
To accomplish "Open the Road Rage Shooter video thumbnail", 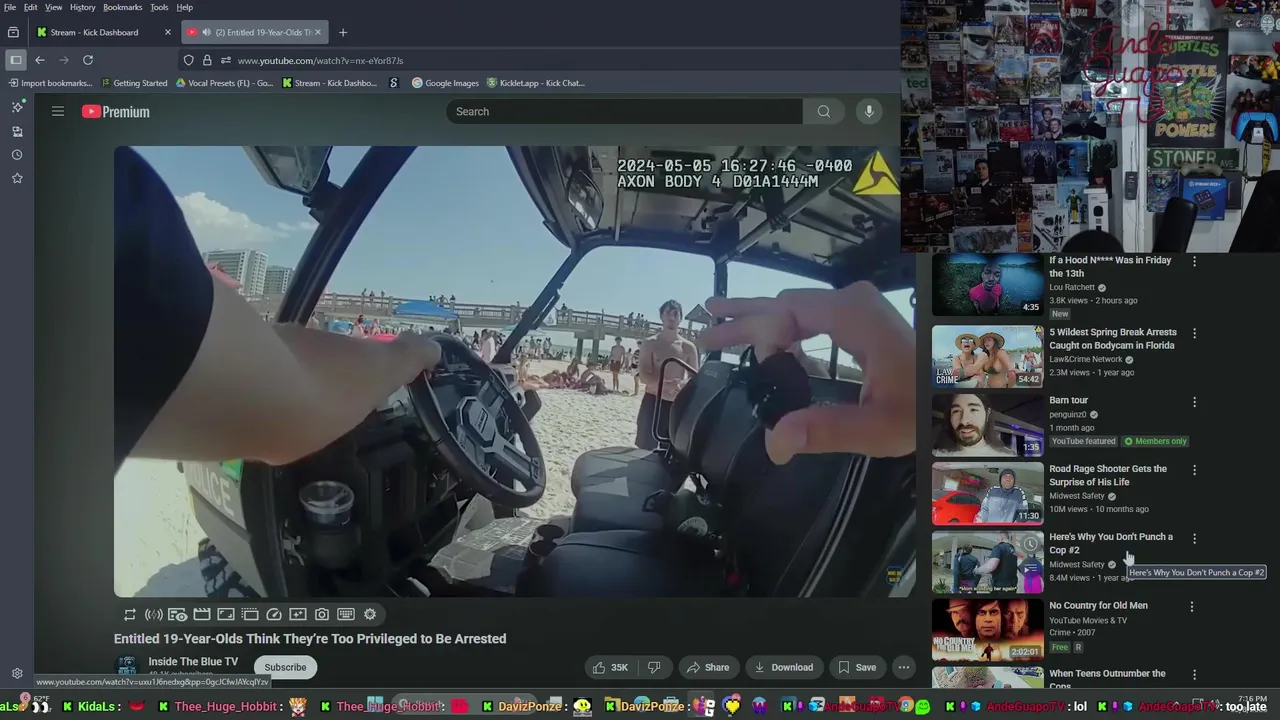I will tap(987, 493).
